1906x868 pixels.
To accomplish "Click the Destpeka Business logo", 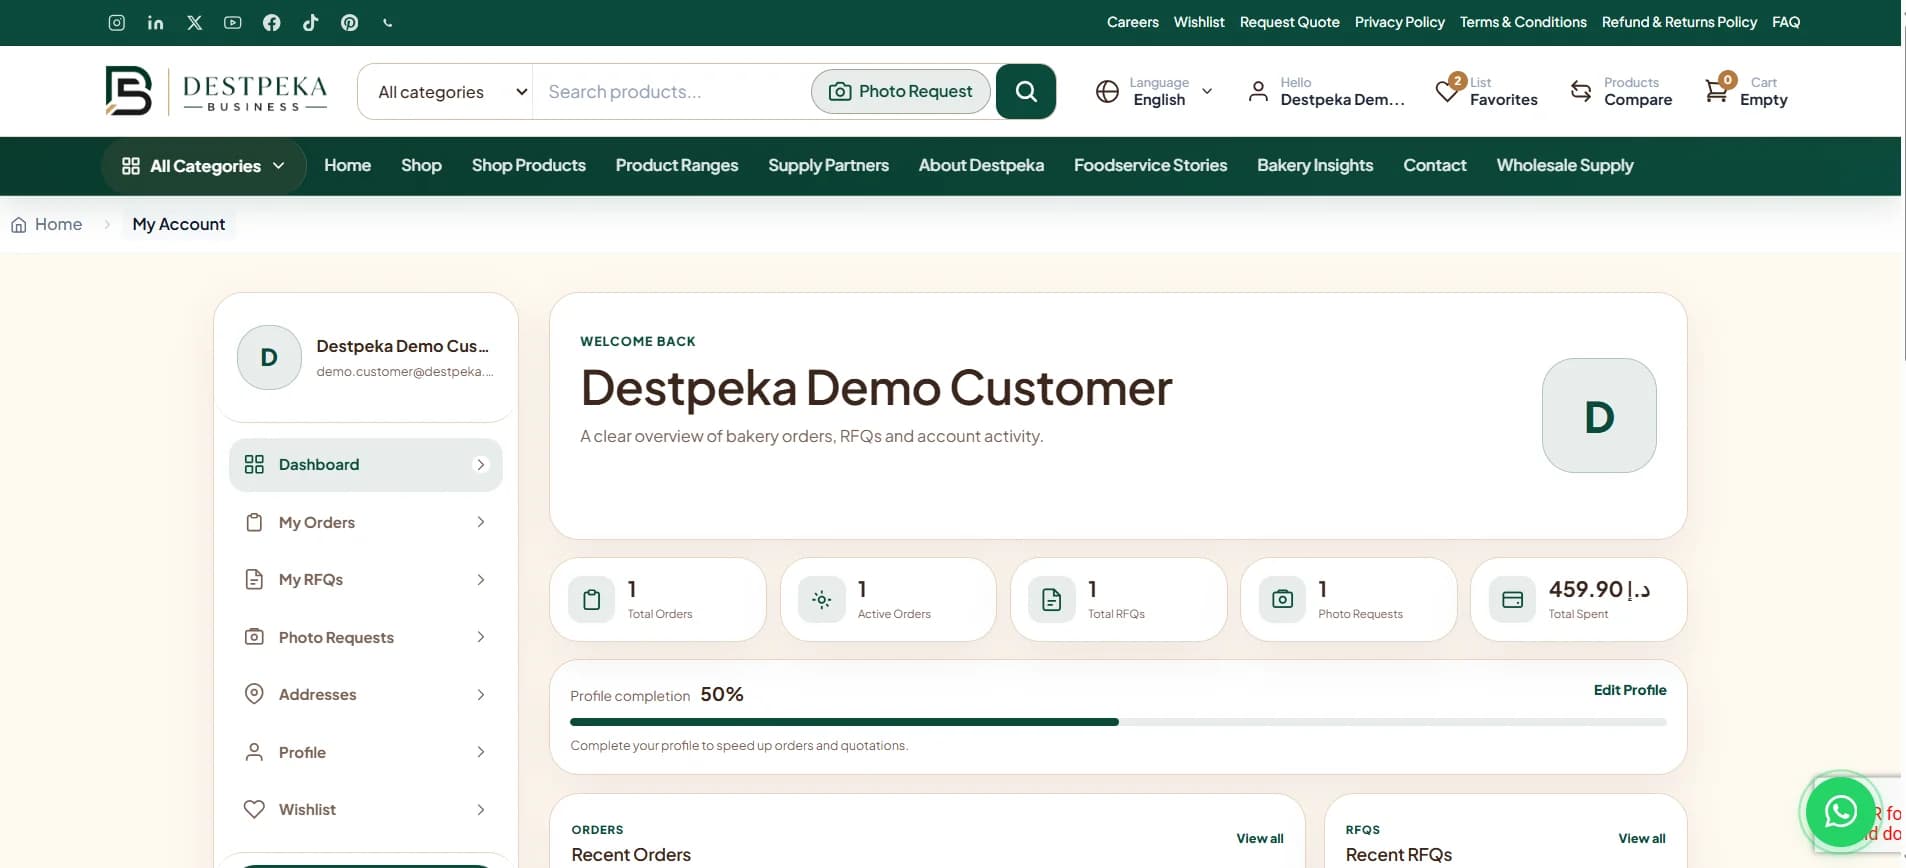I will (x=216, y=91).
